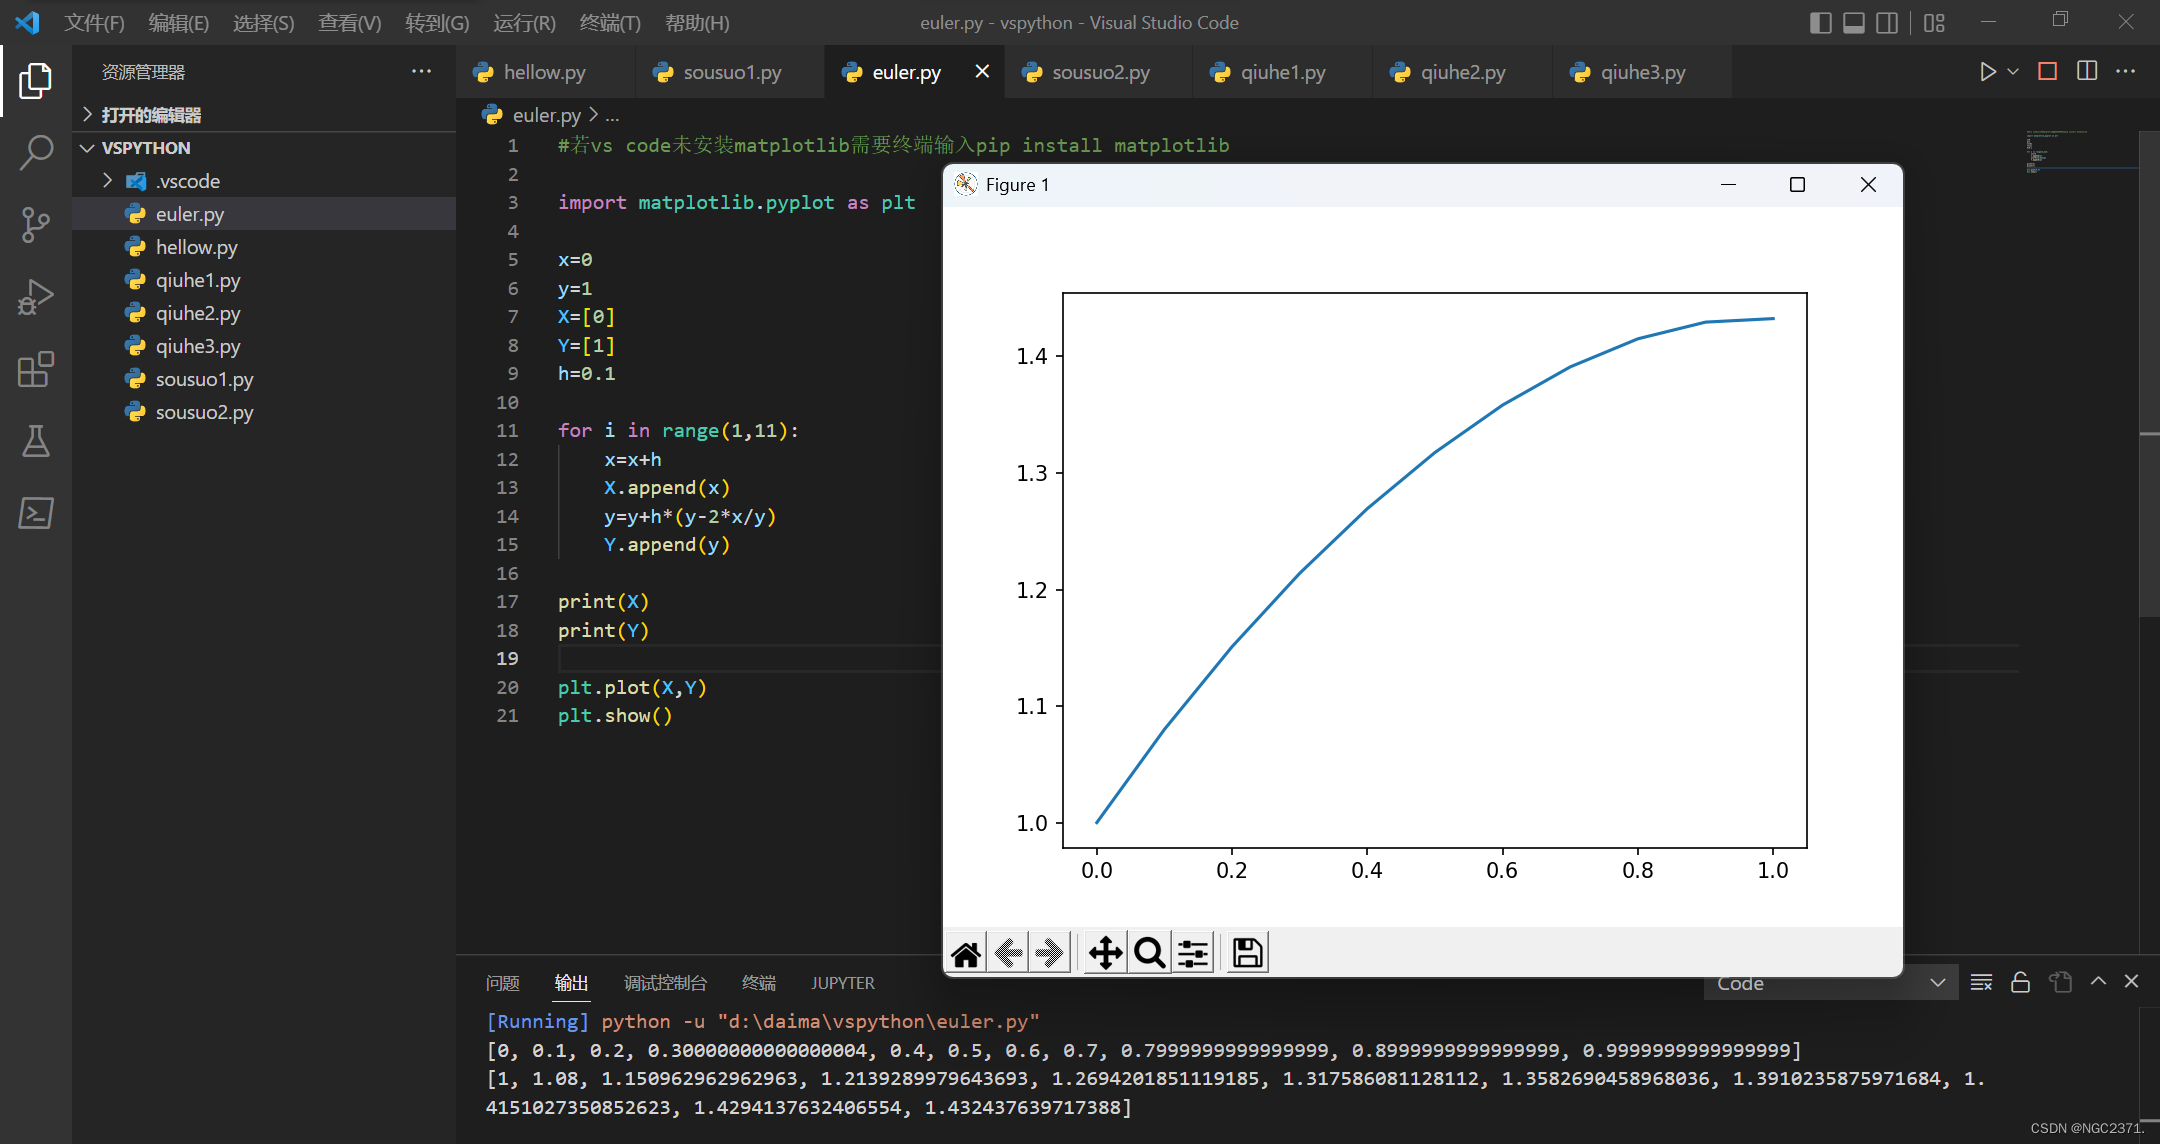Open the Testing flask view
The width and height of the screenshot is (2160, 1144).
(x=36, y=441)
